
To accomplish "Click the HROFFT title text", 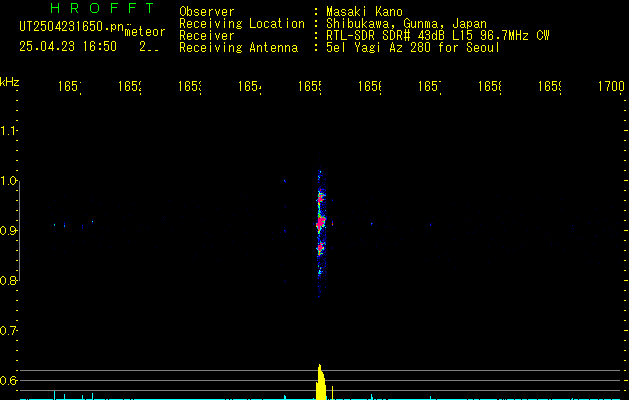I will 102,8.
